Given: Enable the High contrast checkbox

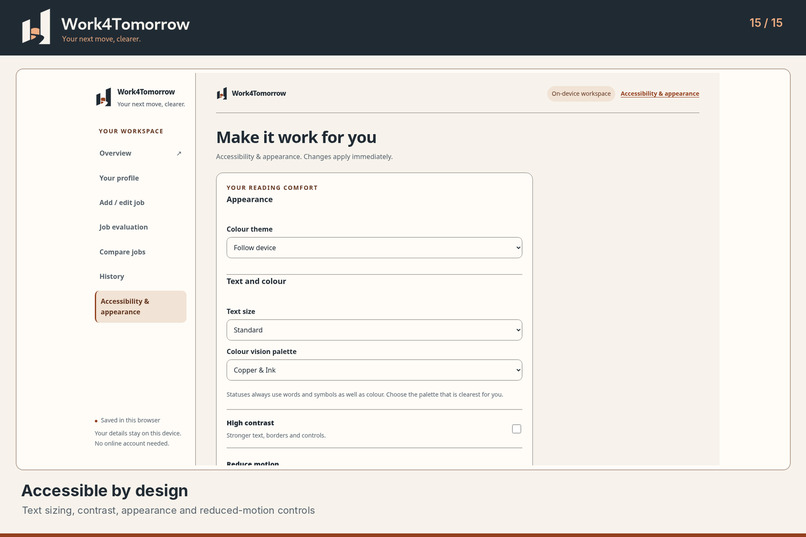Looking at the screenshot, I should coord(517,429).
